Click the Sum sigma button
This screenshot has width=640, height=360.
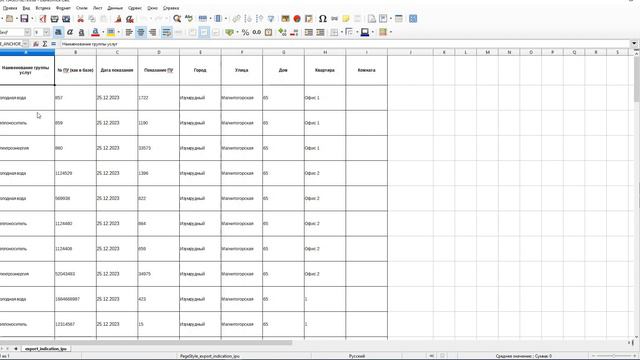[x=45, y=44]
